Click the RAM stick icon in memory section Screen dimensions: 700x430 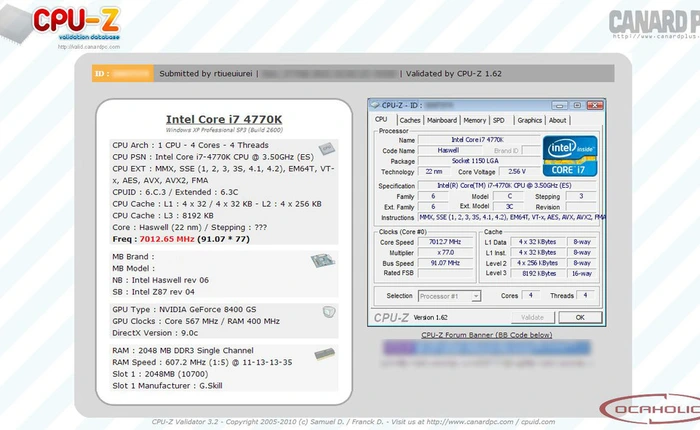[327, 354]
